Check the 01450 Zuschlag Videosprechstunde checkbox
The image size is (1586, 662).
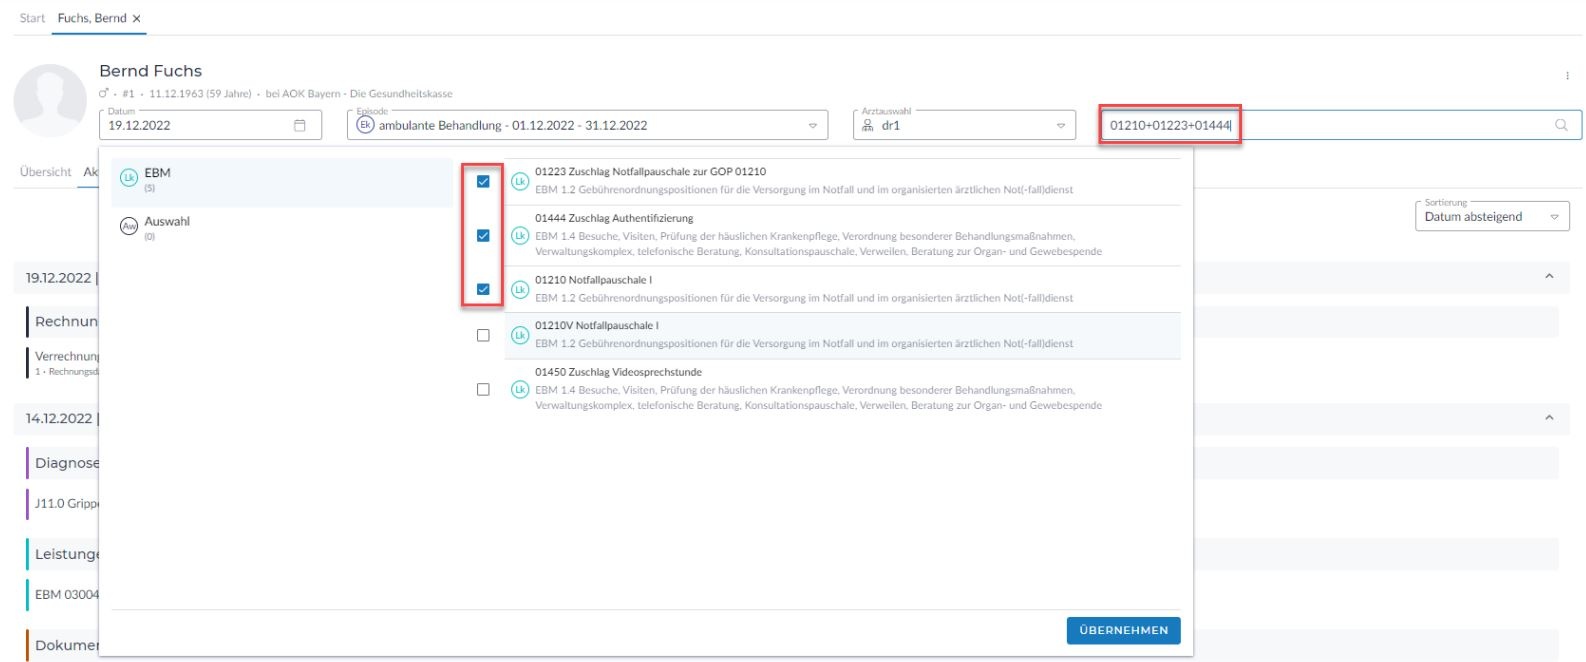(483, 389)
